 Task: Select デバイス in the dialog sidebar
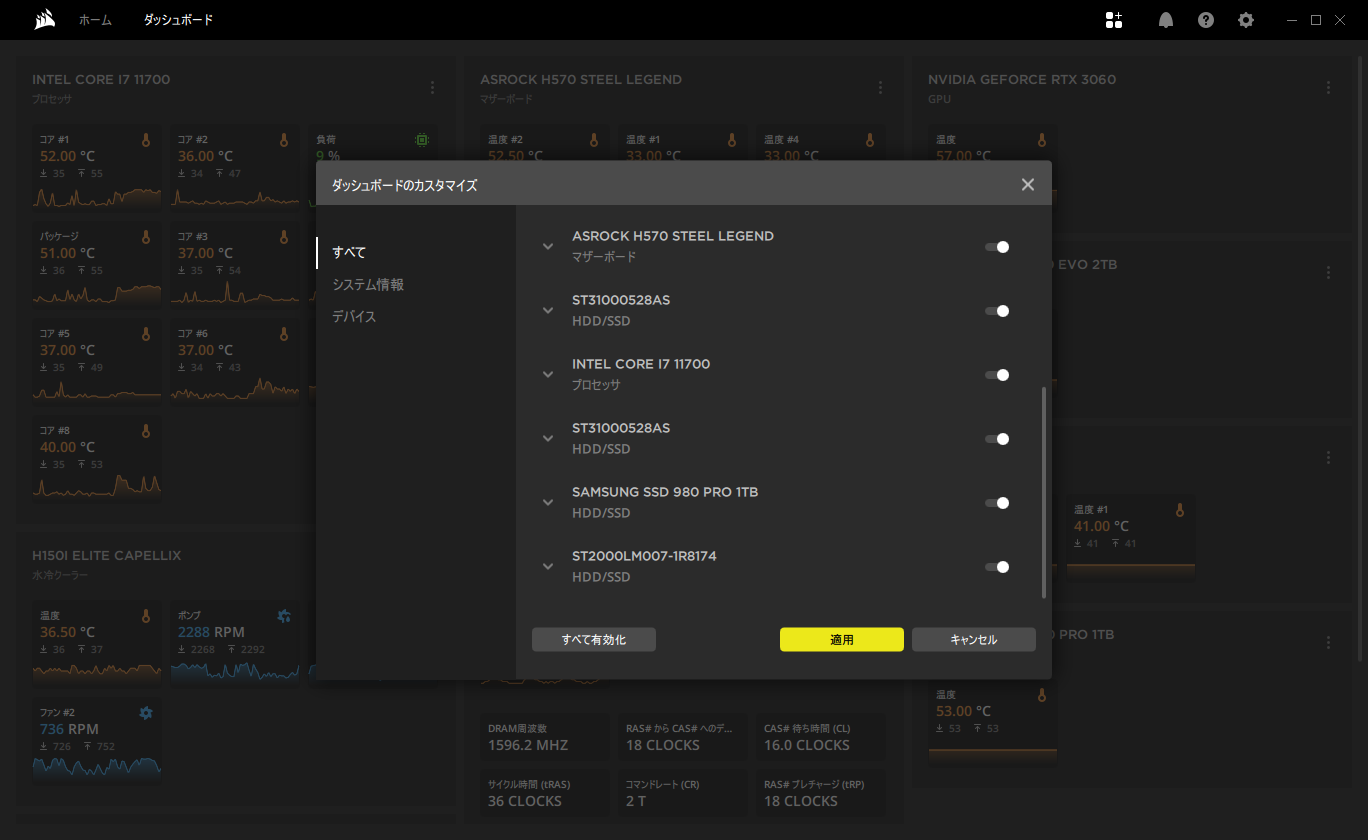(x=354, y=316)
